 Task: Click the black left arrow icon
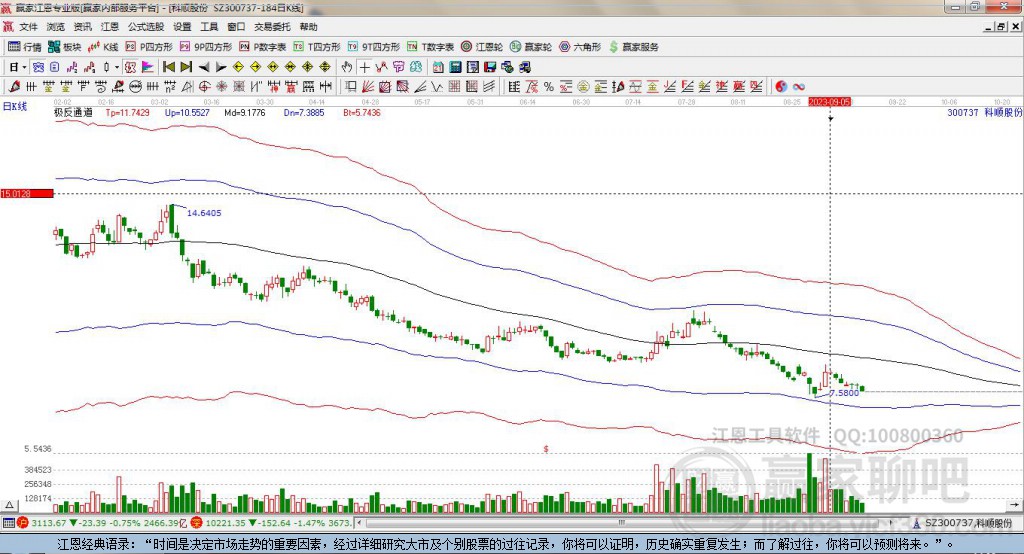[204, 67]
